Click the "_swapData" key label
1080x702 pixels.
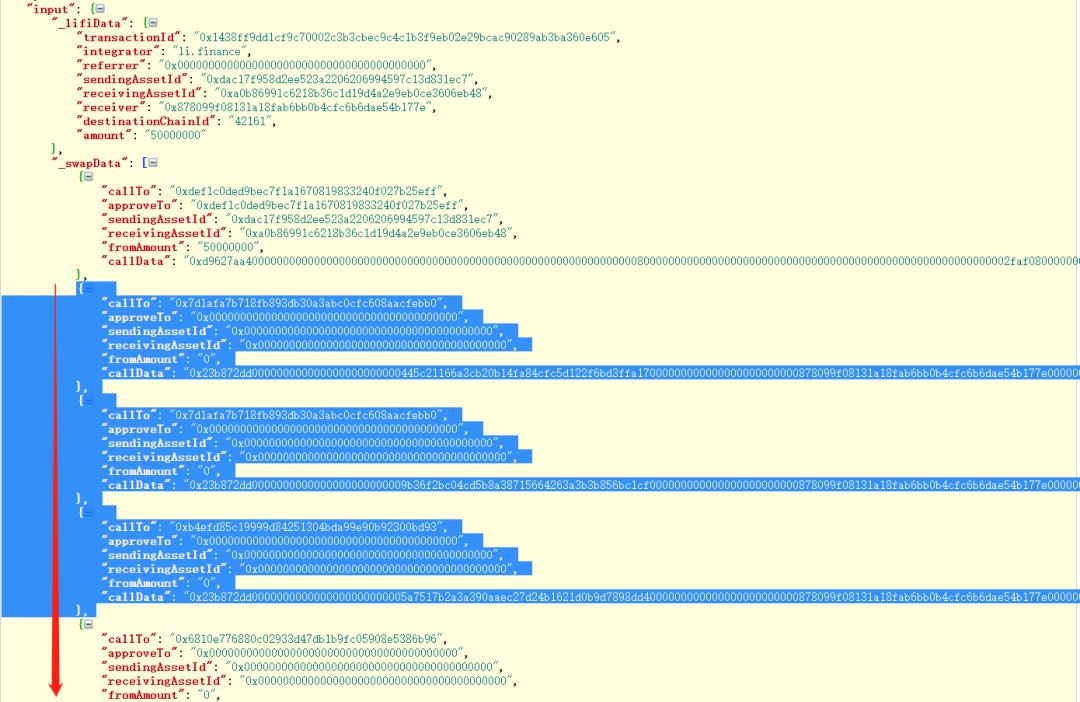tap(93, 163)
